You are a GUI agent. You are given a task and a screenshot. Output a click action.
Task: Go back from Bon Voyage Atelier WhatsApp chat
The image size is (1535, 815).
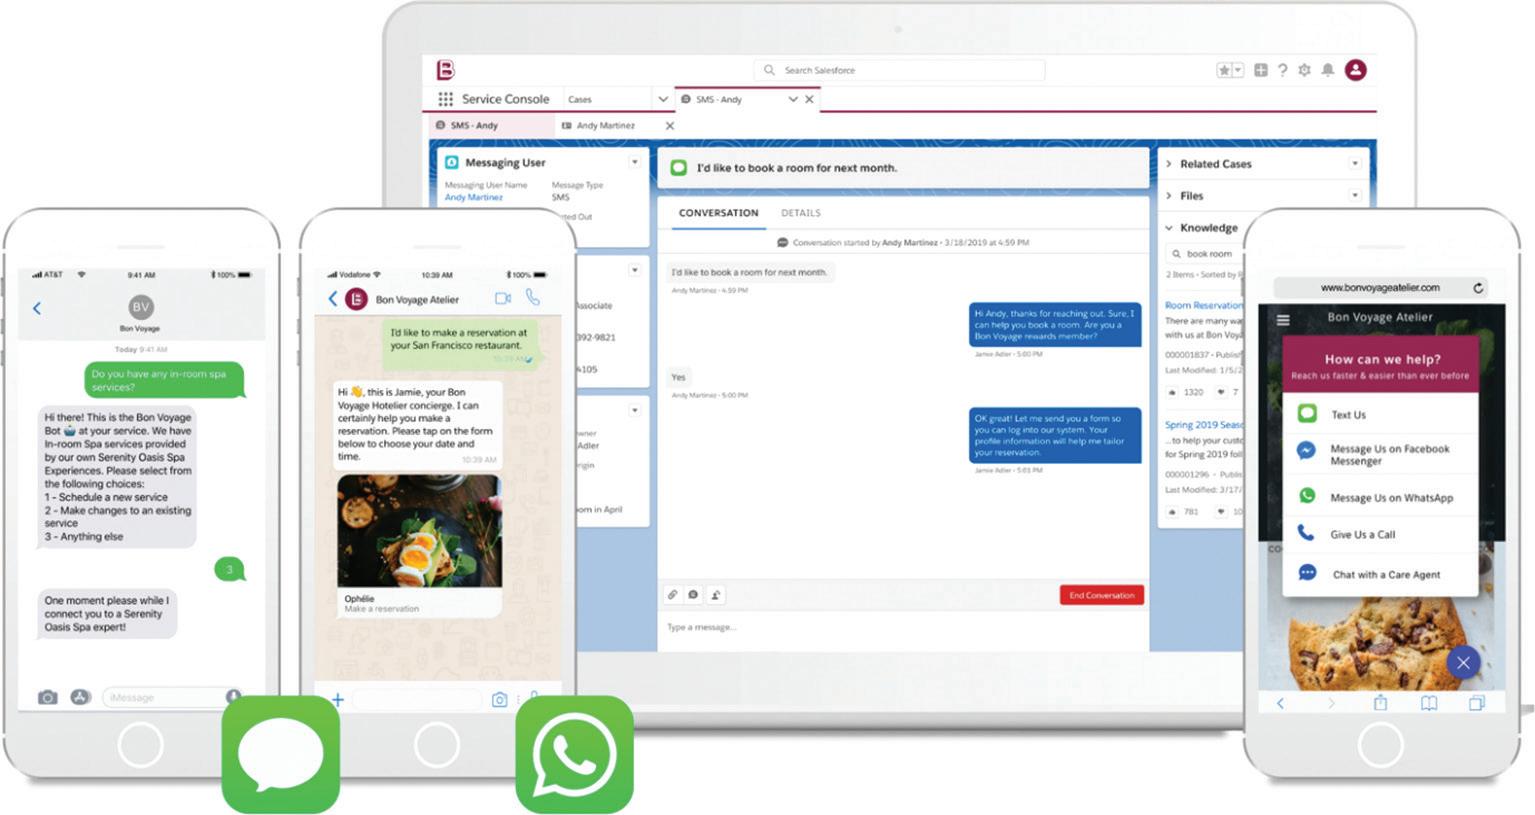(333, 298)
